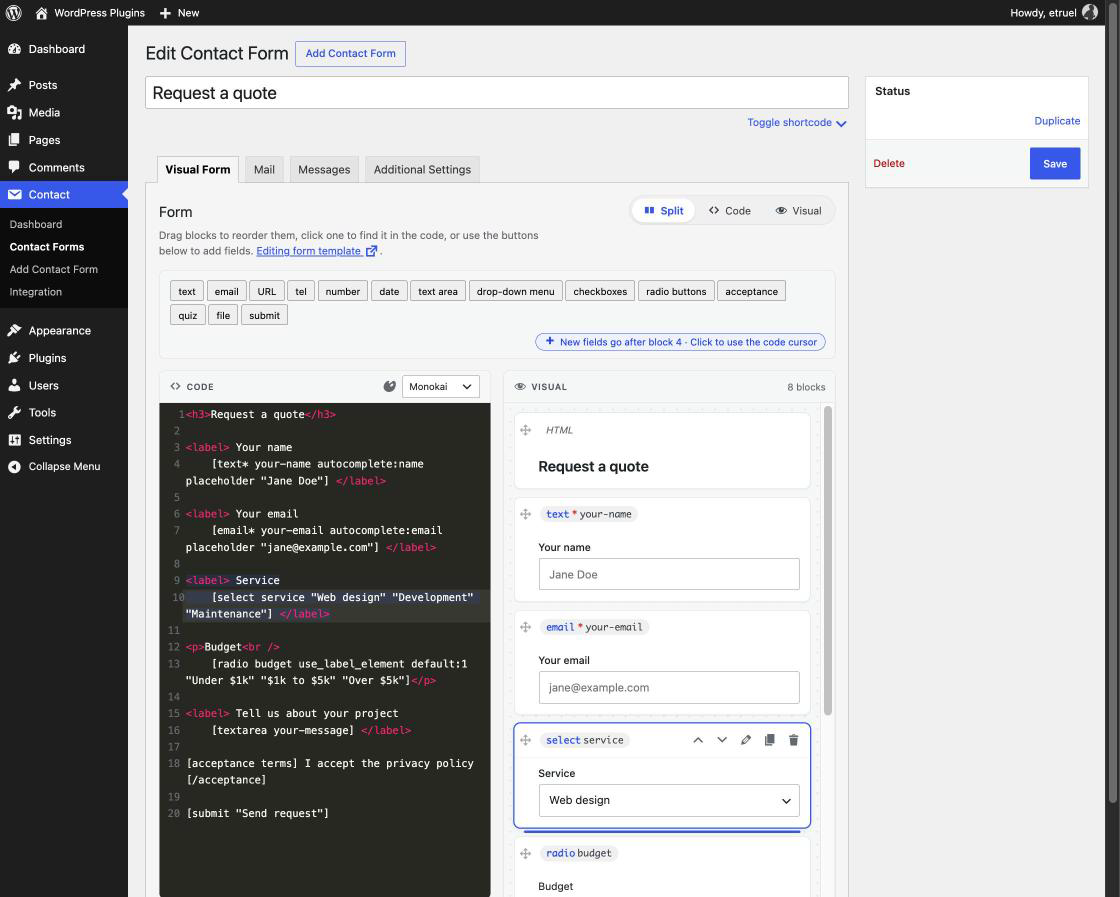Click the Appearance brush icon in sidebar

click(x=14, y=331)
